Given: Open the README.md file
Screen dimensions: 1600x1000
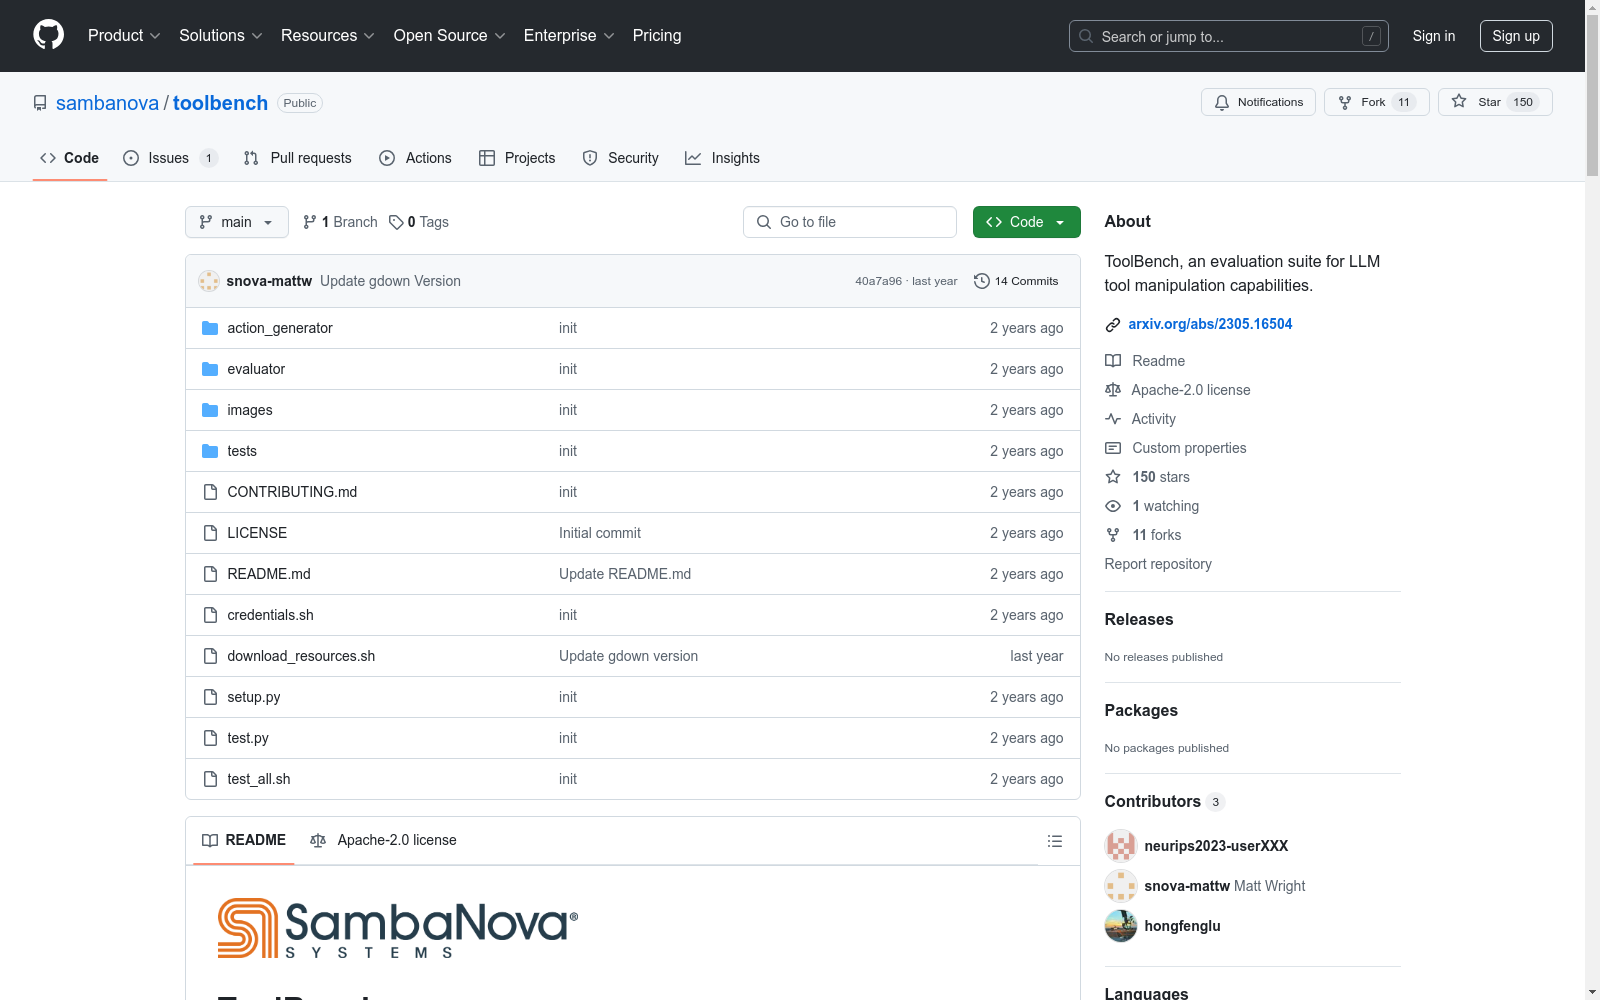Looking at the screenshot, I should [269, 574].
